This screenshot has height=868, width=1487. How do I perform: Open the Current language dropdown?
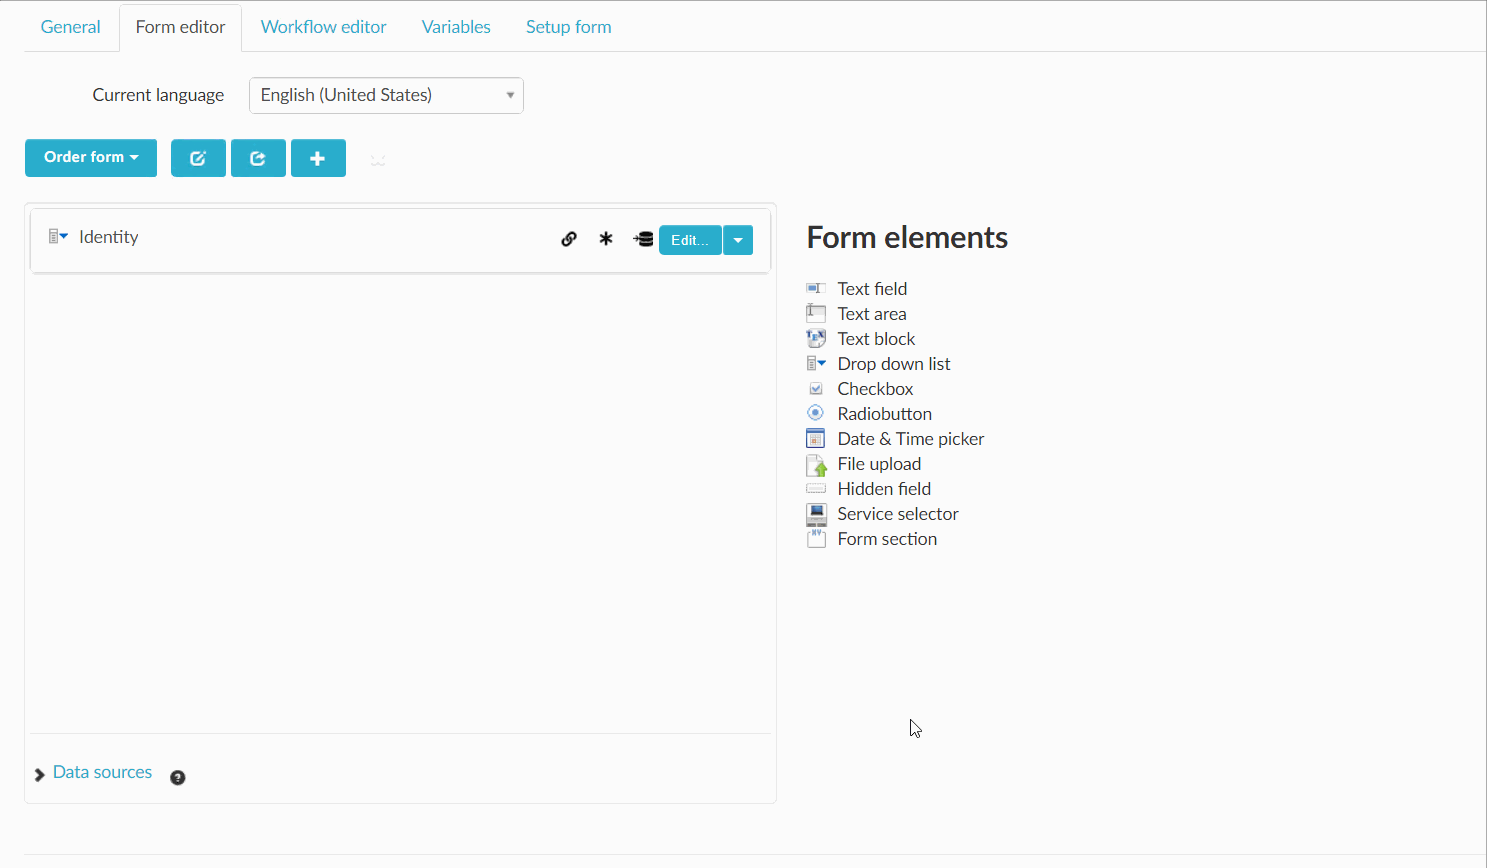click(386, 96)
